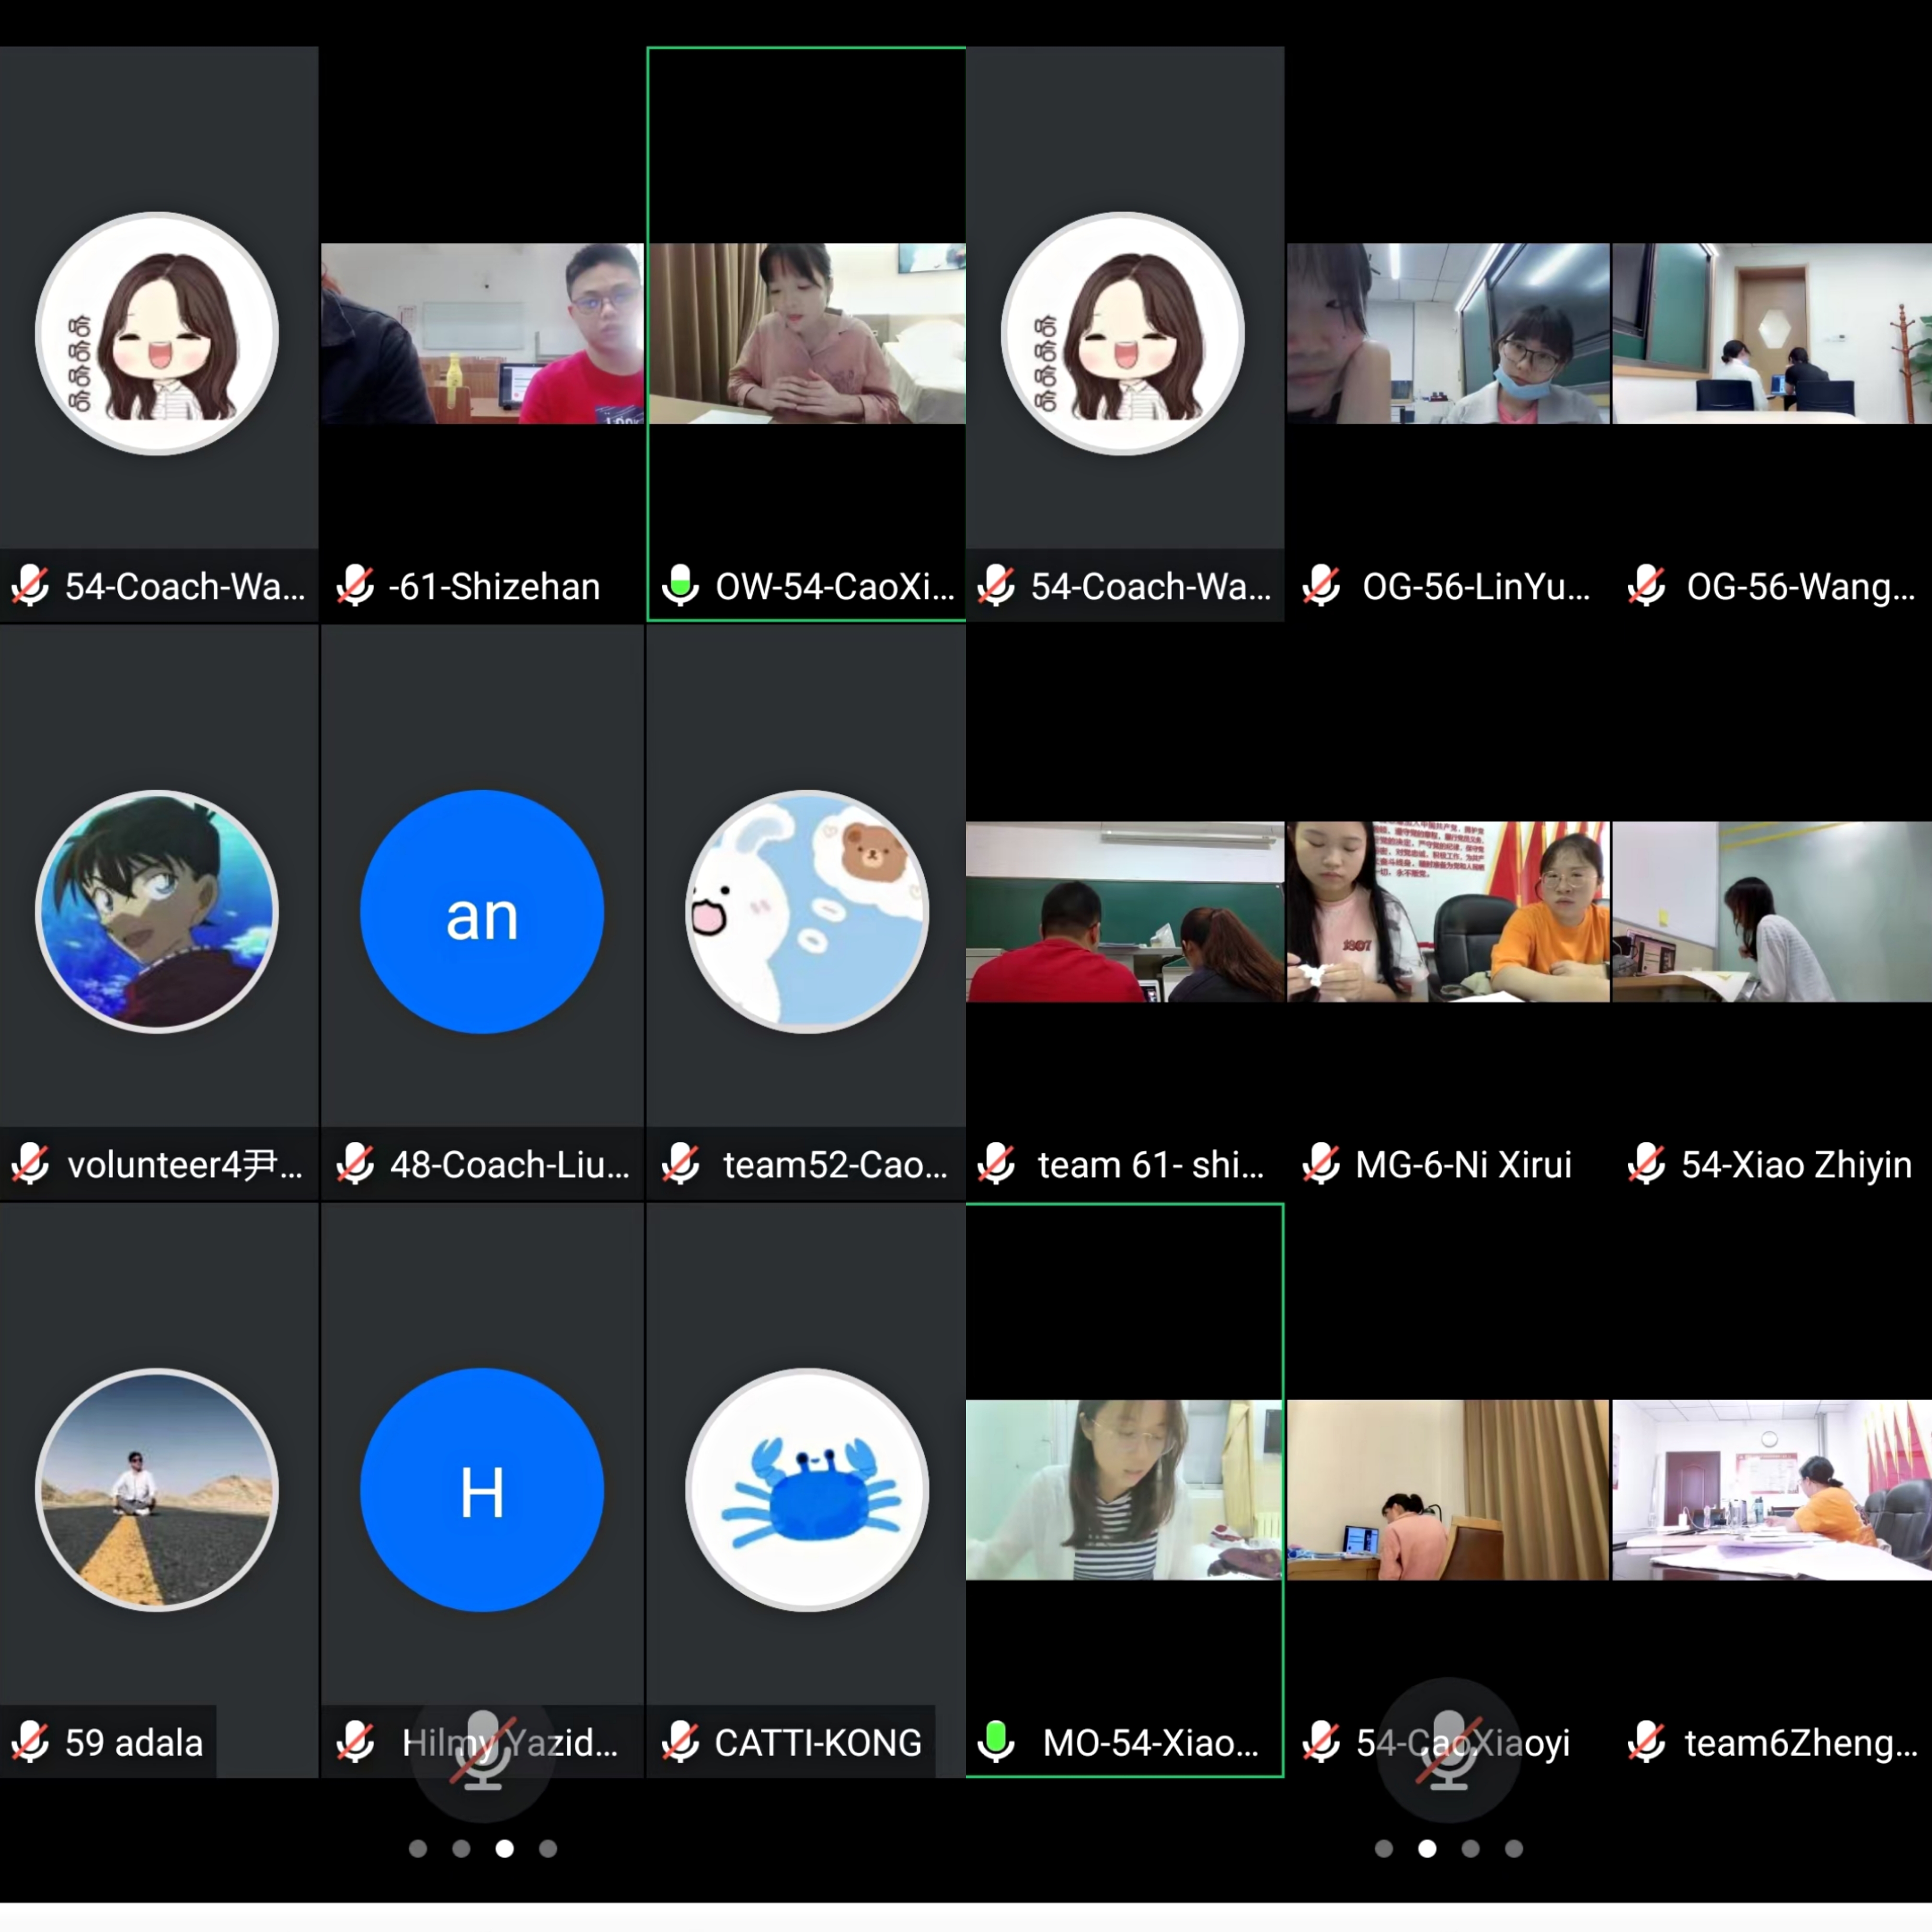Select the blue 'H' avatar circle
Screen dimensions: 1932x1932
point(482,1490)
